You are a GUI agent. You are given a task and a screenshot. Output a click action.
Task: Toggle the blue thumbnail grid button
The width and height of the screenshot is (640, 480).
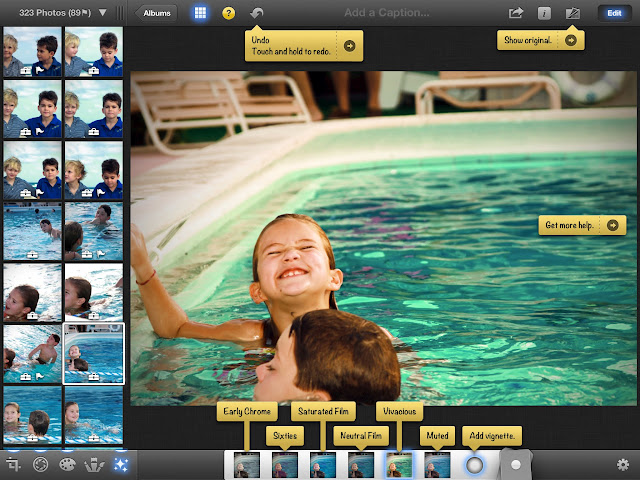(200, 14)
